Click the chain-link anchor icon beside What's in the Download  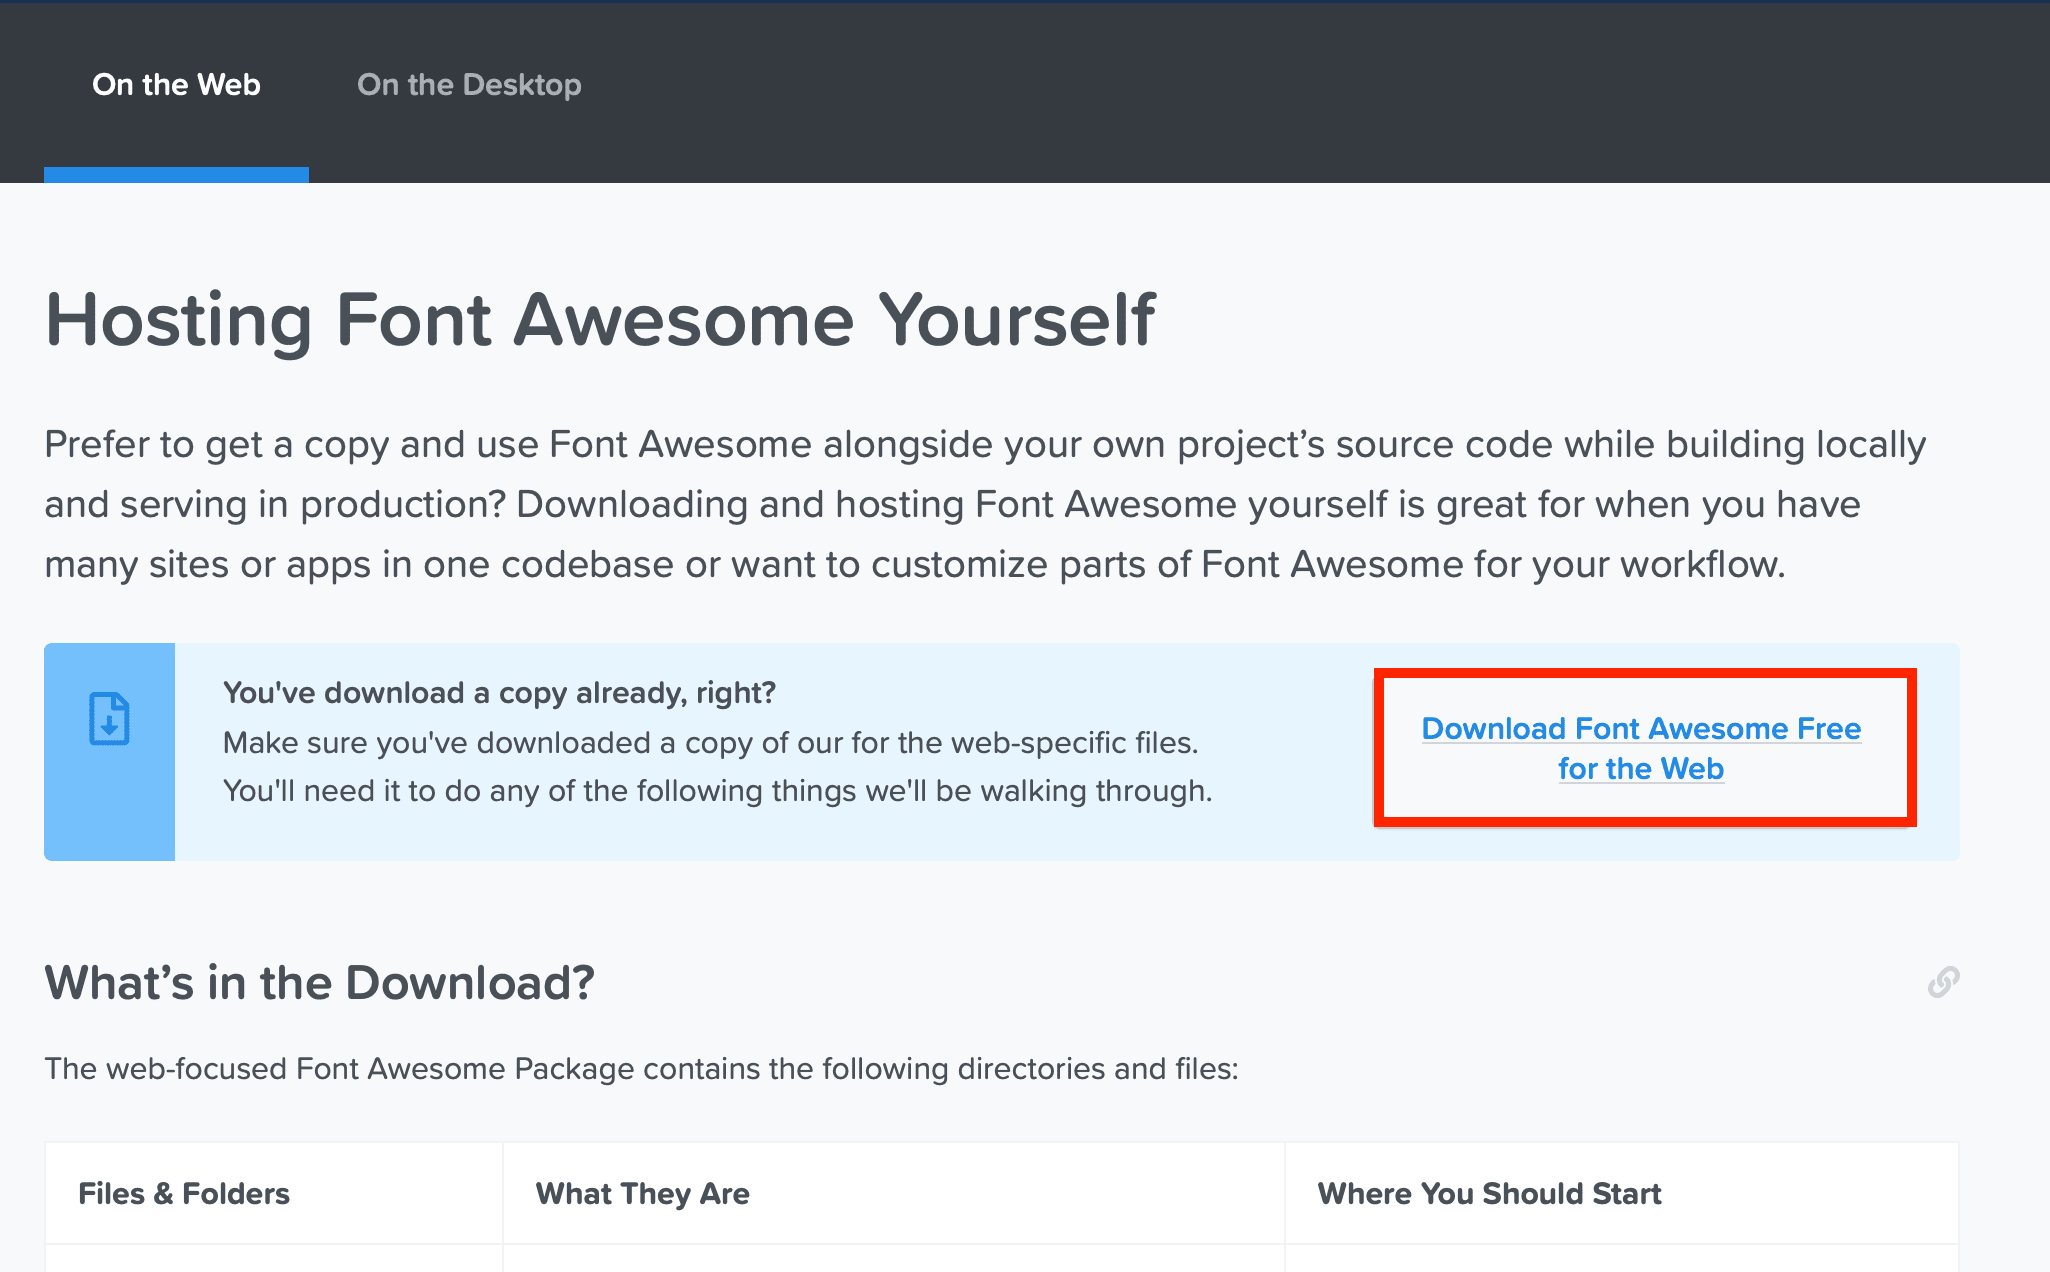tap(1943, 982)
